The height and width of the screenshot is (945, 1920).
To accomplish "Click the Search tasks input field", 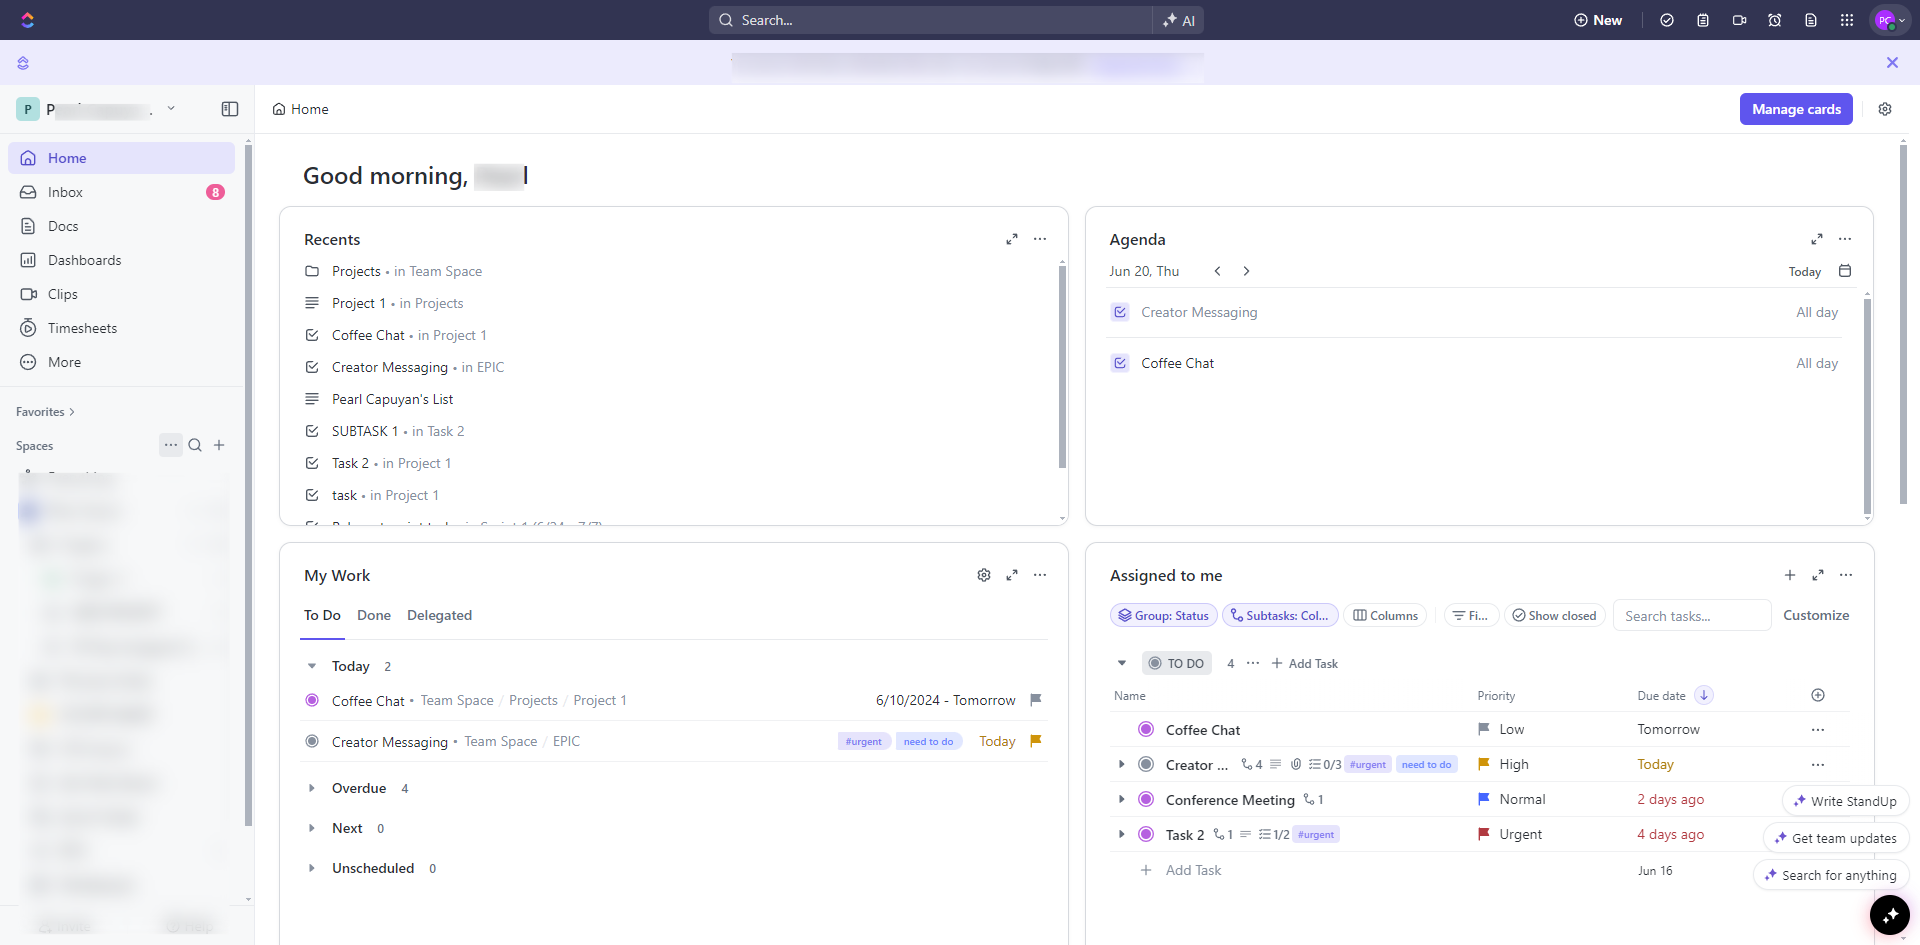I will click(1692, 615).
